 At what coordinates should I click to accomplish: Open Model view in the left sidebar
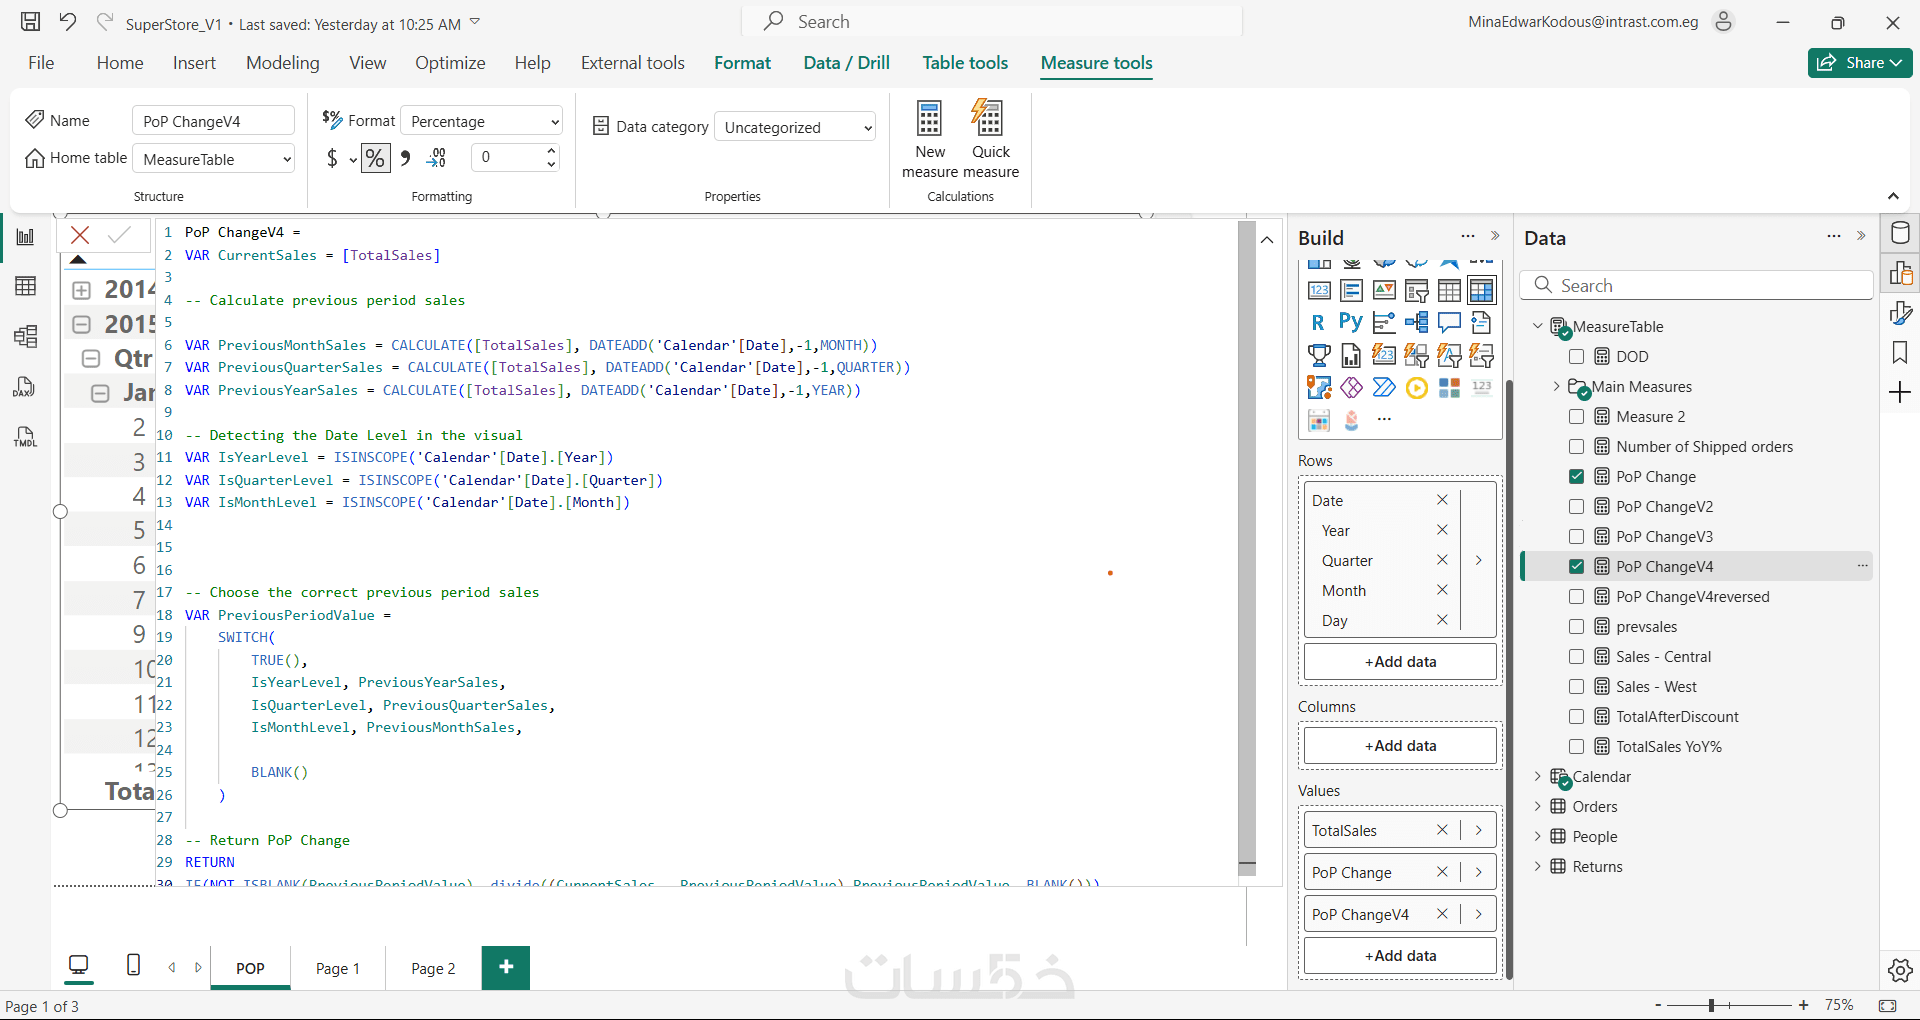point(26,337)
